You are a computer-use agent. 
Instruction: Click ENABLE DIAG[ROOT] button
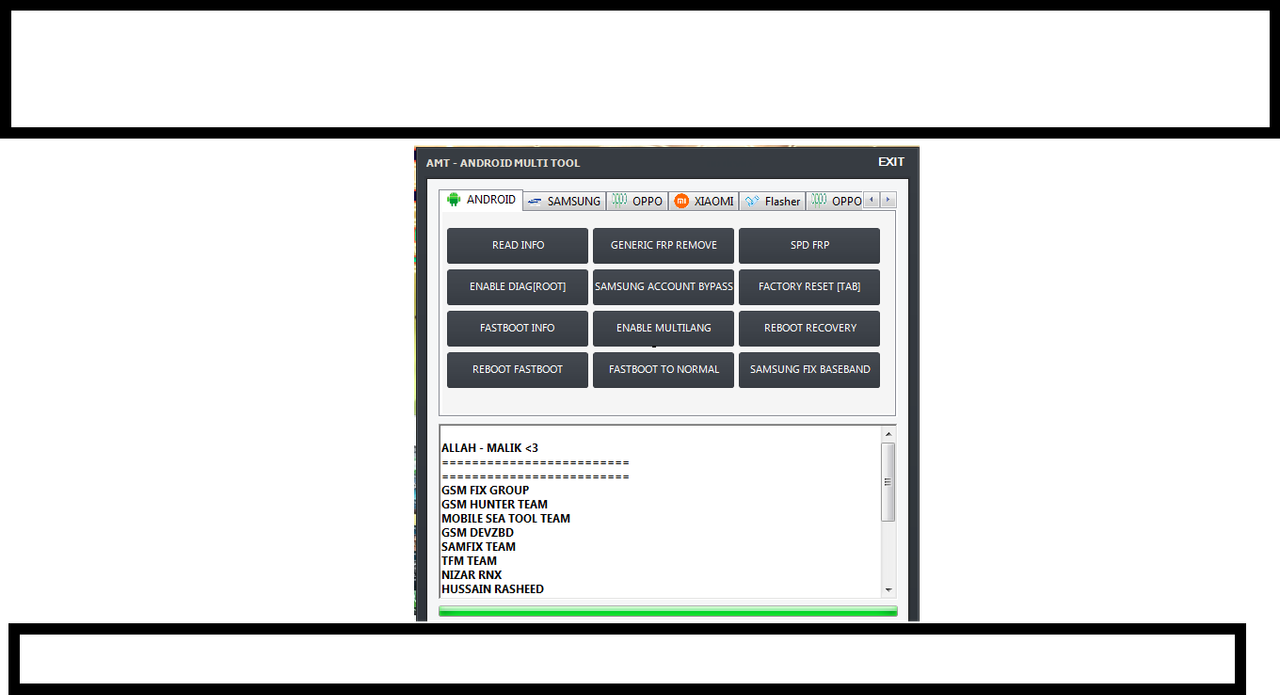click(518, 287)
